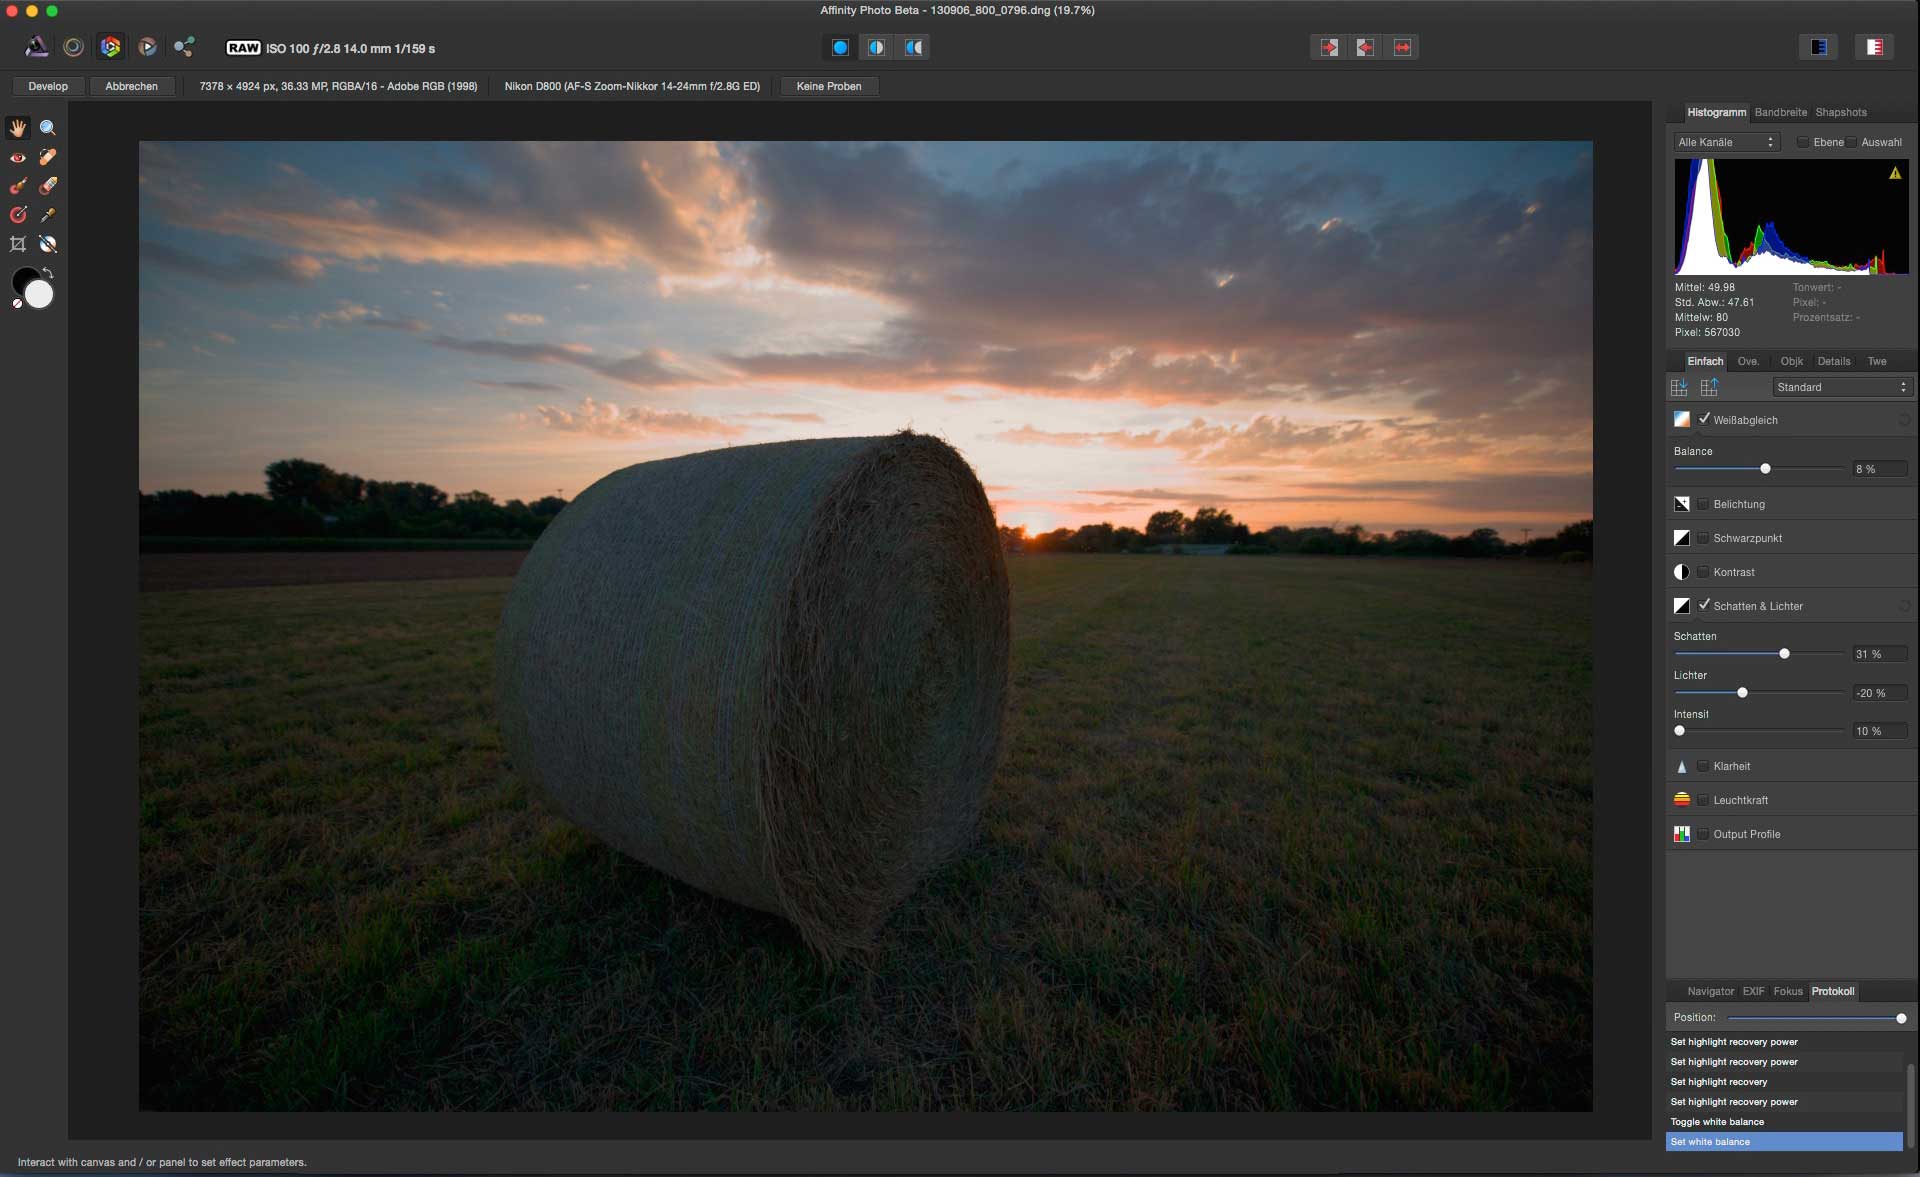Enable split view comparison mode

(x=876, y=47)
